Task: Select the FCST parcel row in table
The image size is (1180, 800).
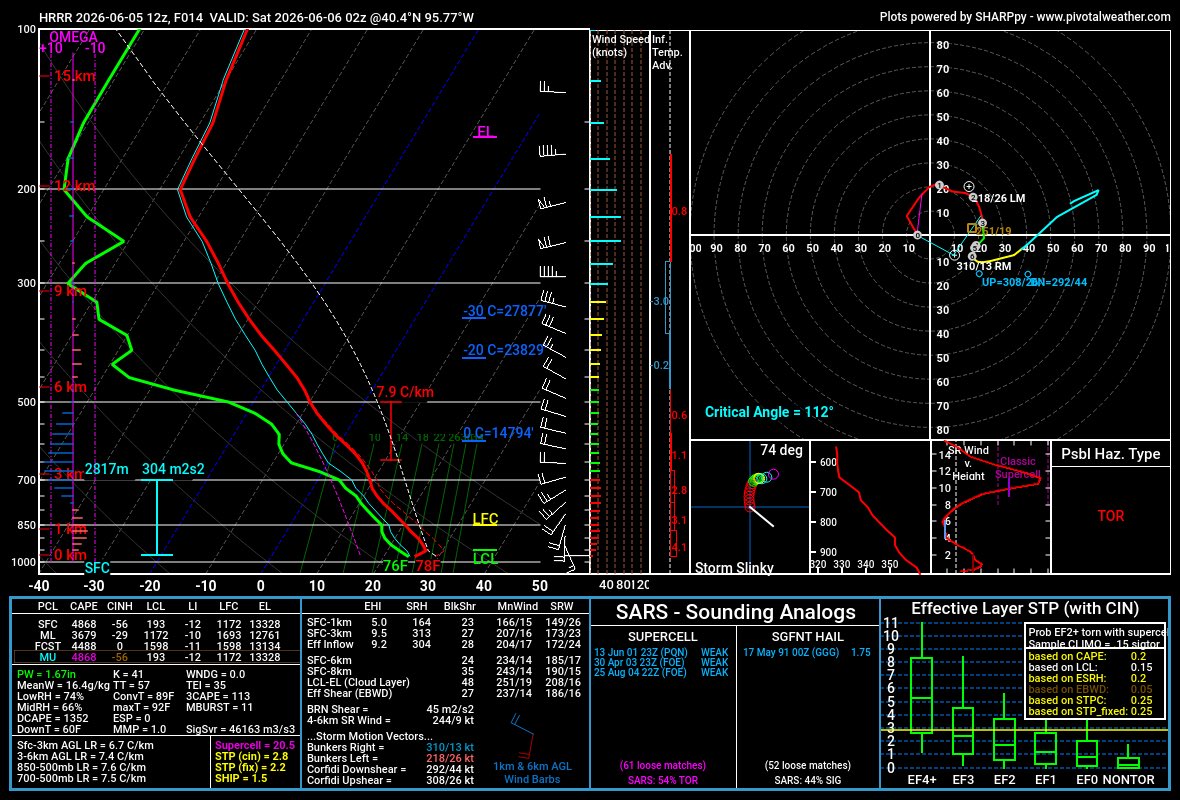Action: 158,646
